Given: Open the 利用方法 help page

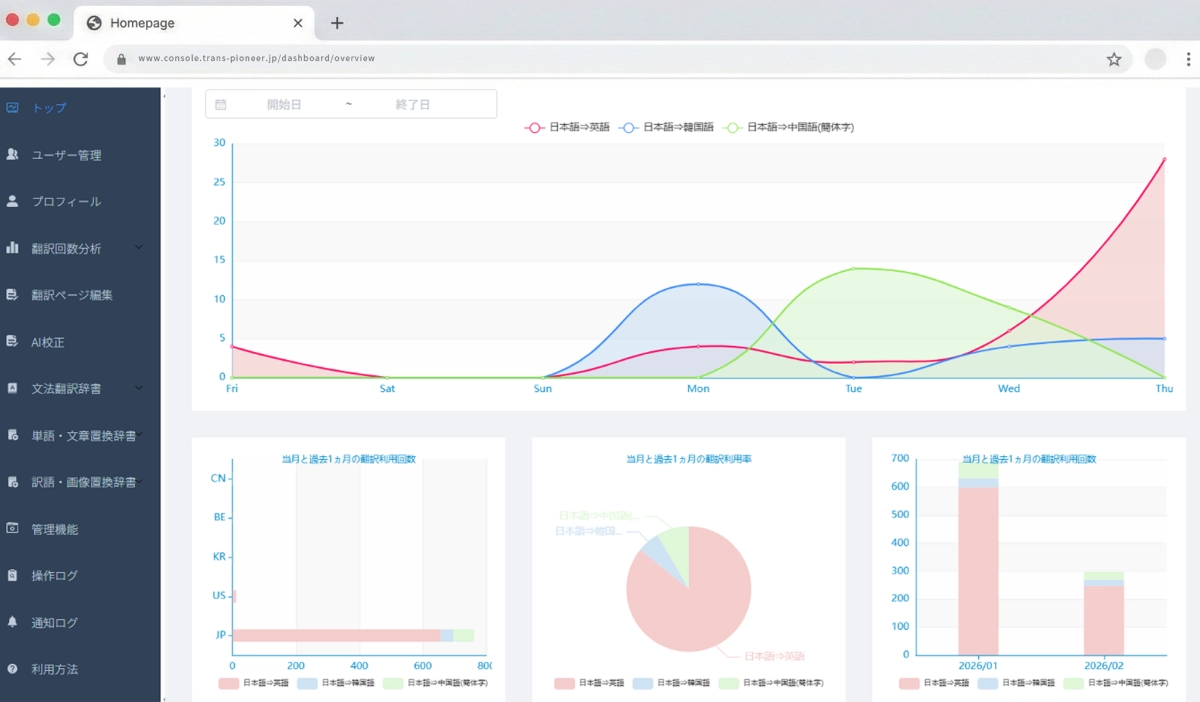Looking at the screenshot, I should pos(56,669).
